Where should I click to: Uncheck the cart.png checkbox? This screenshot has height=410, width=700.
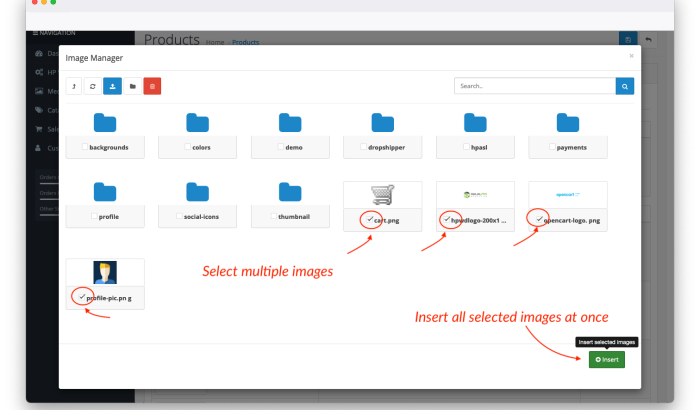coord(370,219)
